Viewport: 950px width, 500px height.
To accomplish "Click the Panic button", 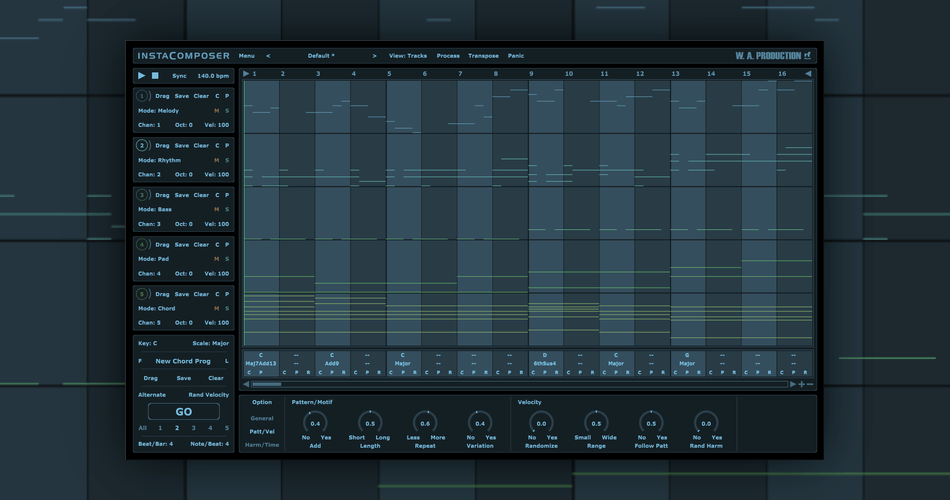I will tap(516, 56).
